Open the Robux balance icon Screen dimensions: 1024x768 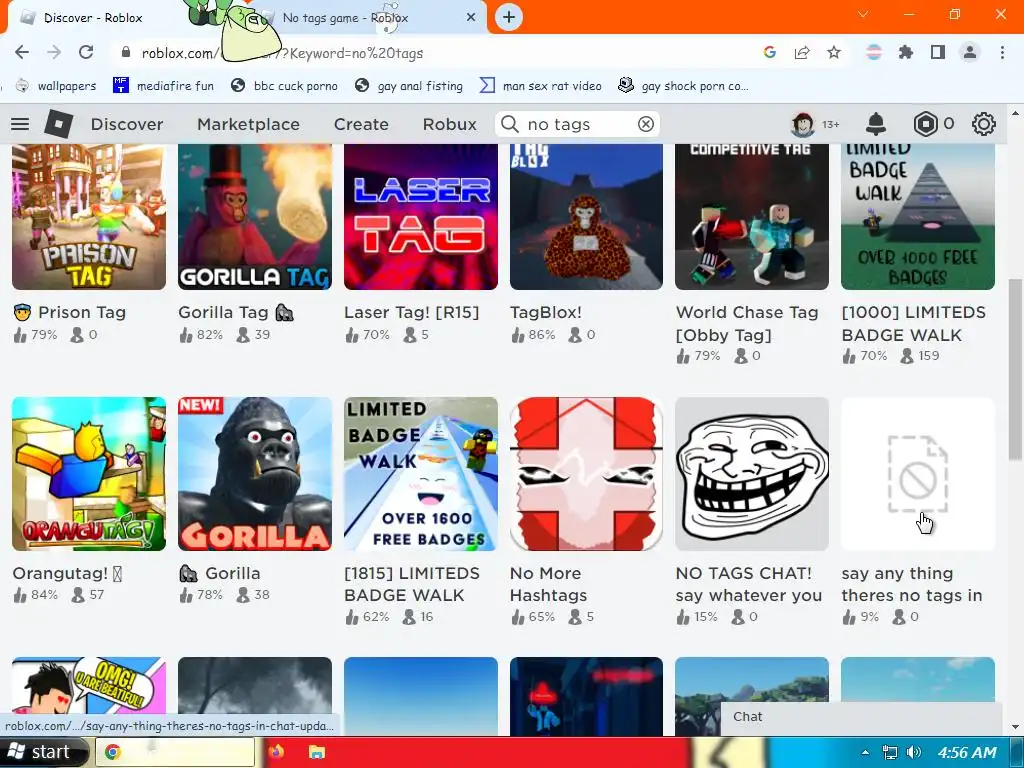[925, 124]
